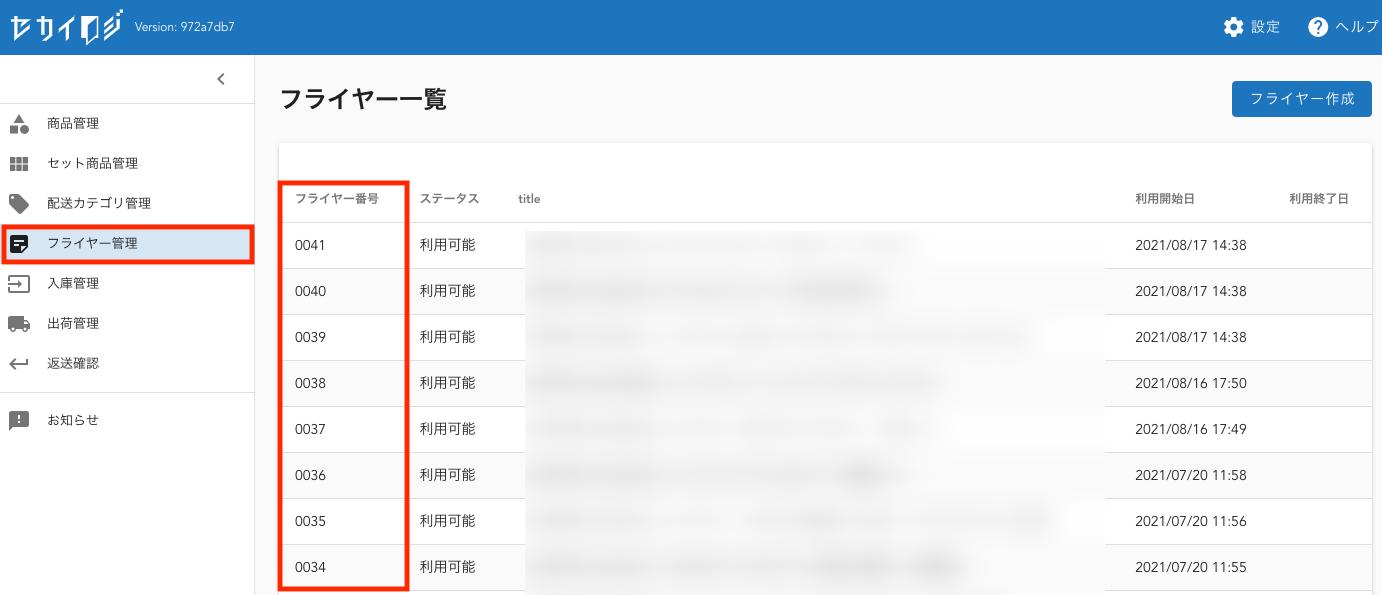Click the 商品管理 shapes icon
Image resolution: width=1382 pixels, height=595 pixels.
pyautogui.click(x=19, y=124)
